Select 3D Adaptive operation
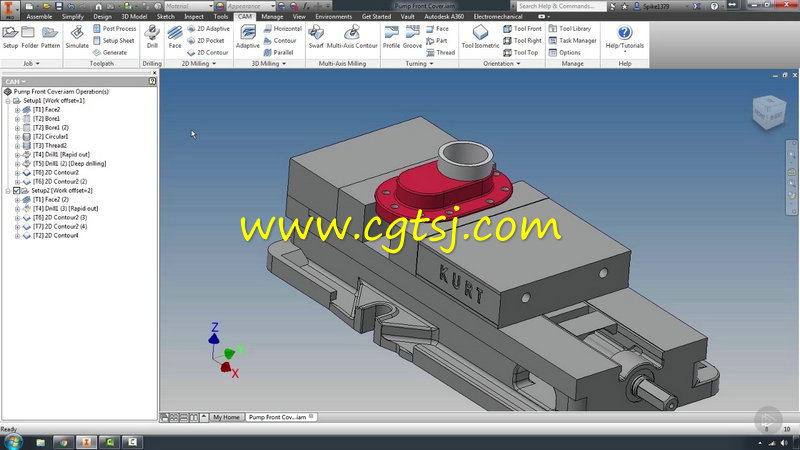Viewport: 800px width, 450px height. click(247, 37)
